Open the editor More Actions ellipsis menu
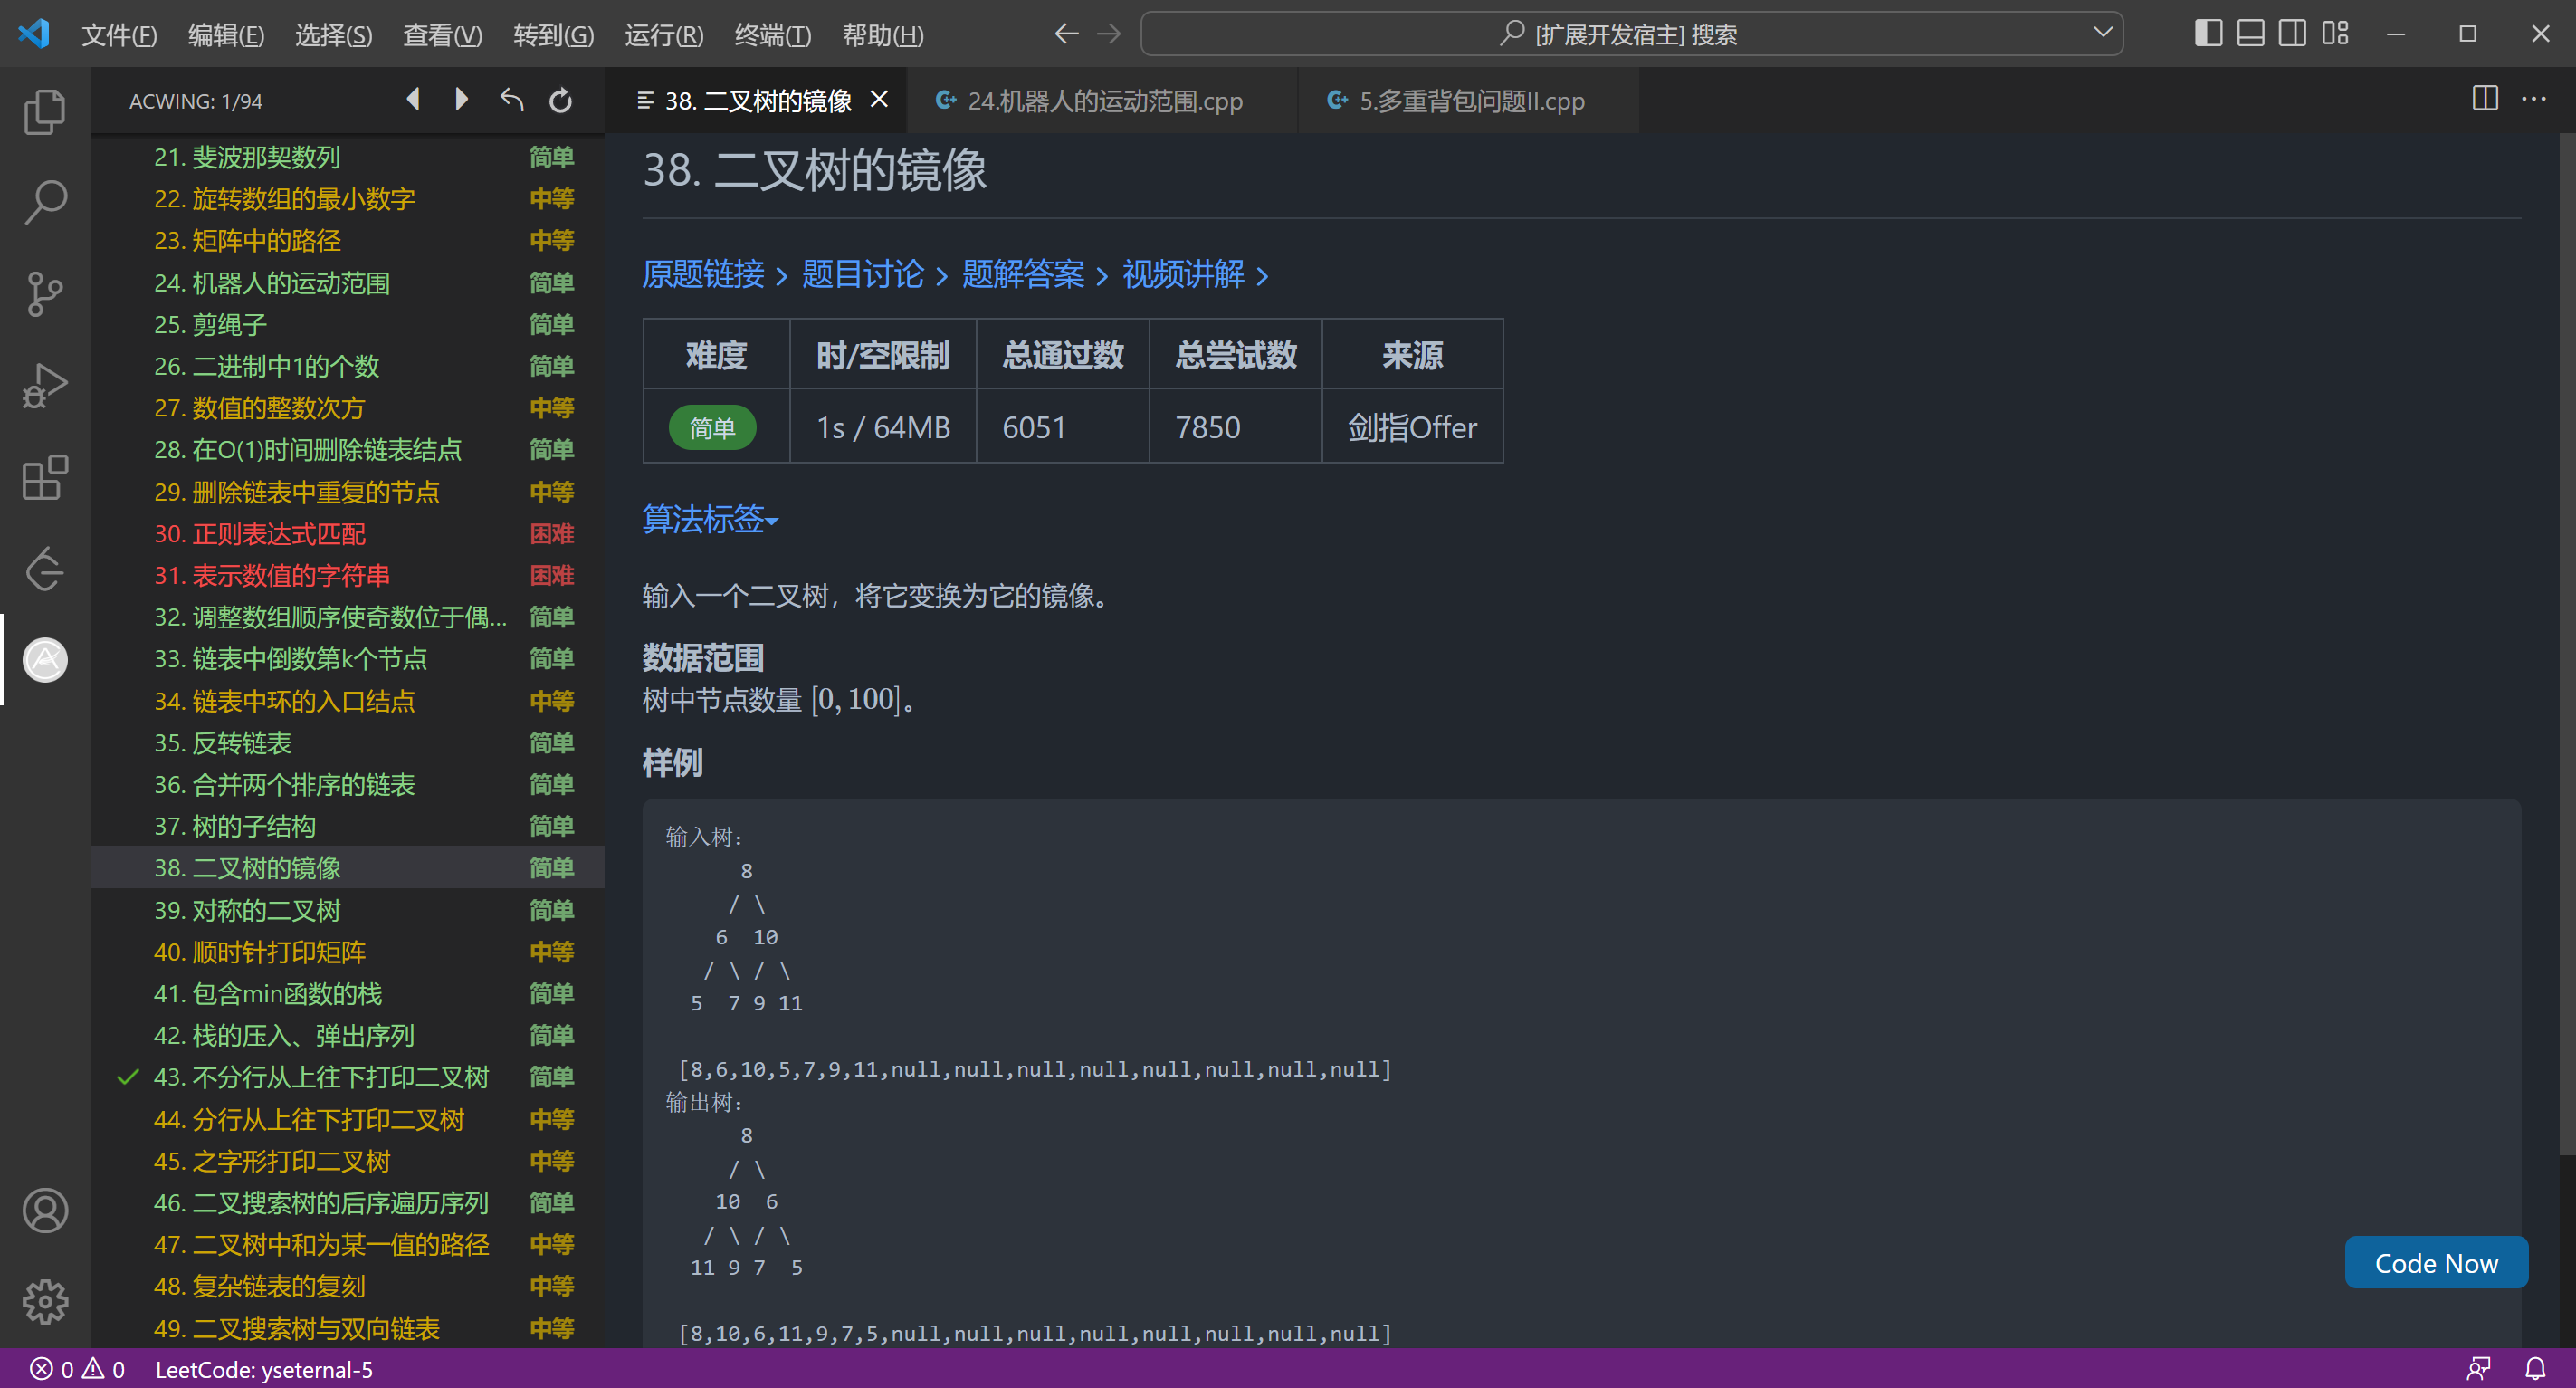The height and width of the screenshot is (1388, 2576). (x=2533, y=100)
